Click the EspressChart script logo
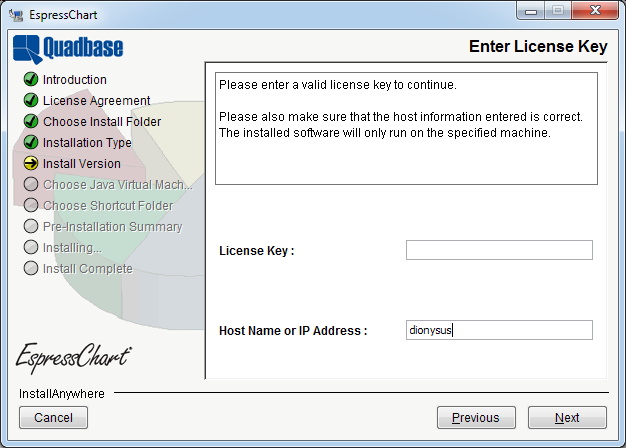The height and width of the screenshot is (448, 626). 73,357
